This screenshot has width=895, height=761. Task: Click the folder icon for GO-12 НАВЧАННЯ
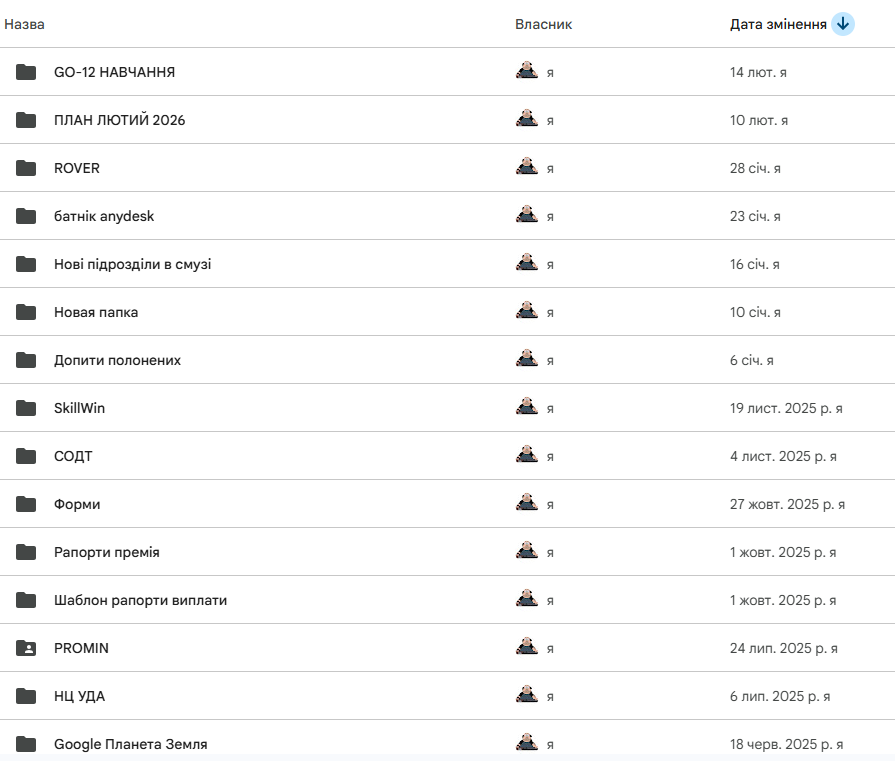pos(26,72)
